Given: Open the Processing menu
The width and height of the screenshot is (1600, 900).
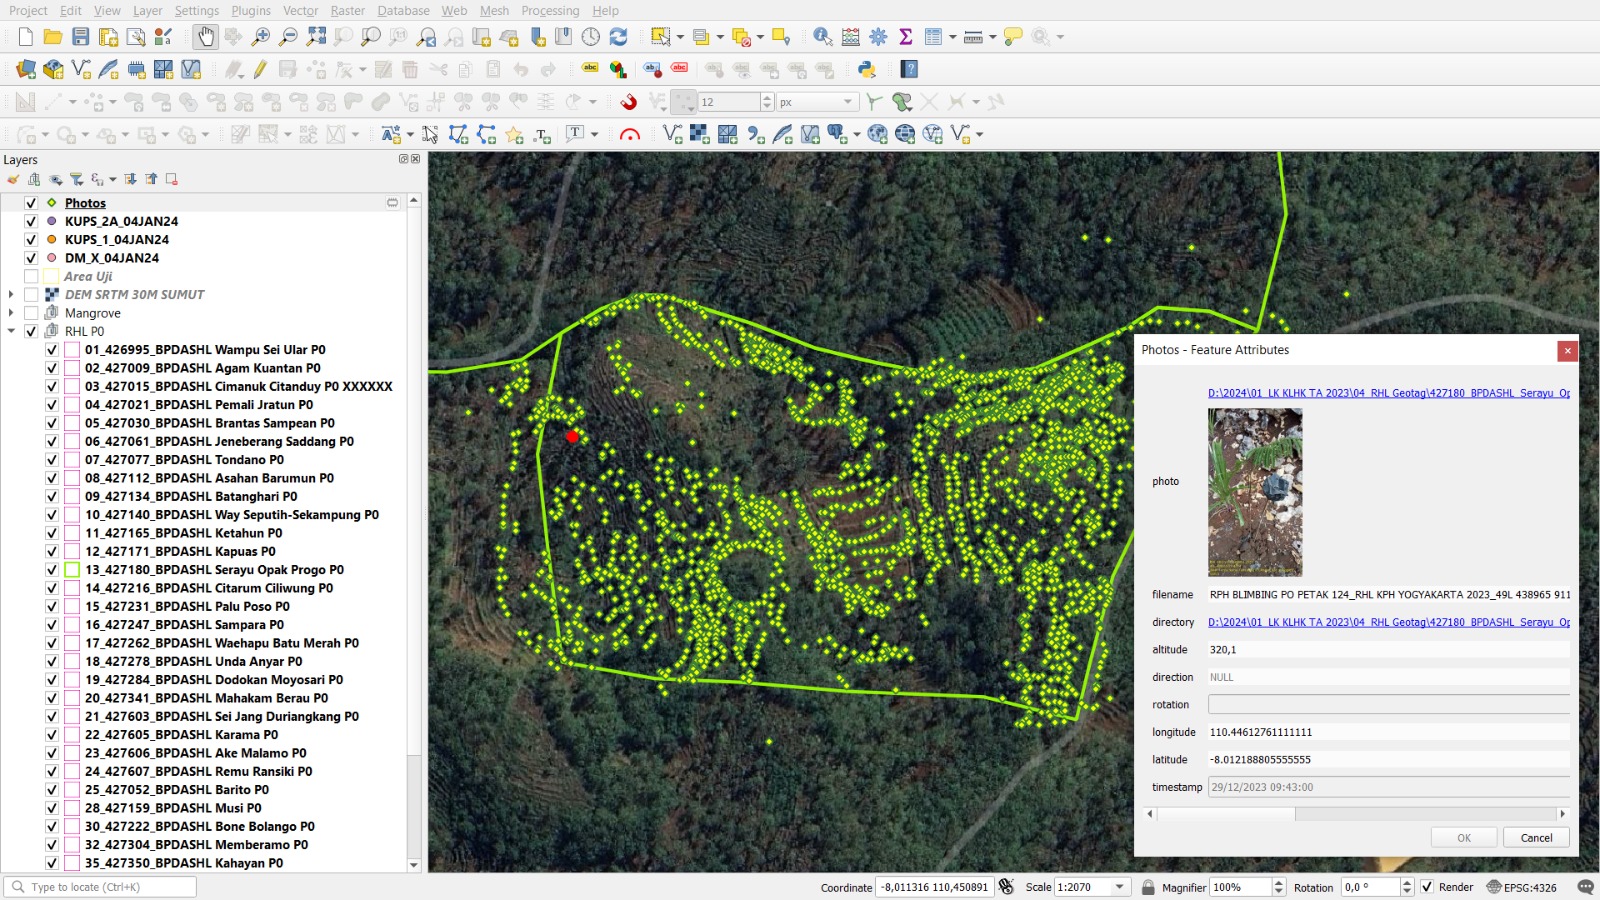Looking at the screenshot, I should 549,10.
